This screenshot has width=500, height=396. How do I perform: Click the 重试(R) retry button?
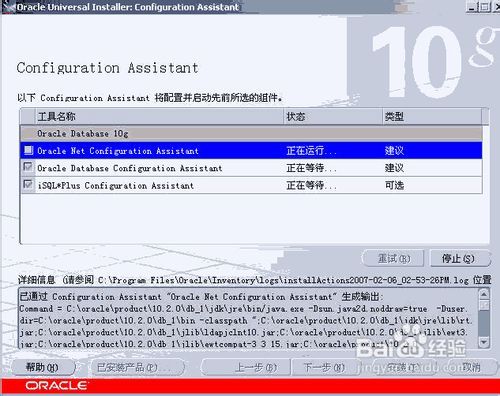pyautogui.click(x=393, y=258)
